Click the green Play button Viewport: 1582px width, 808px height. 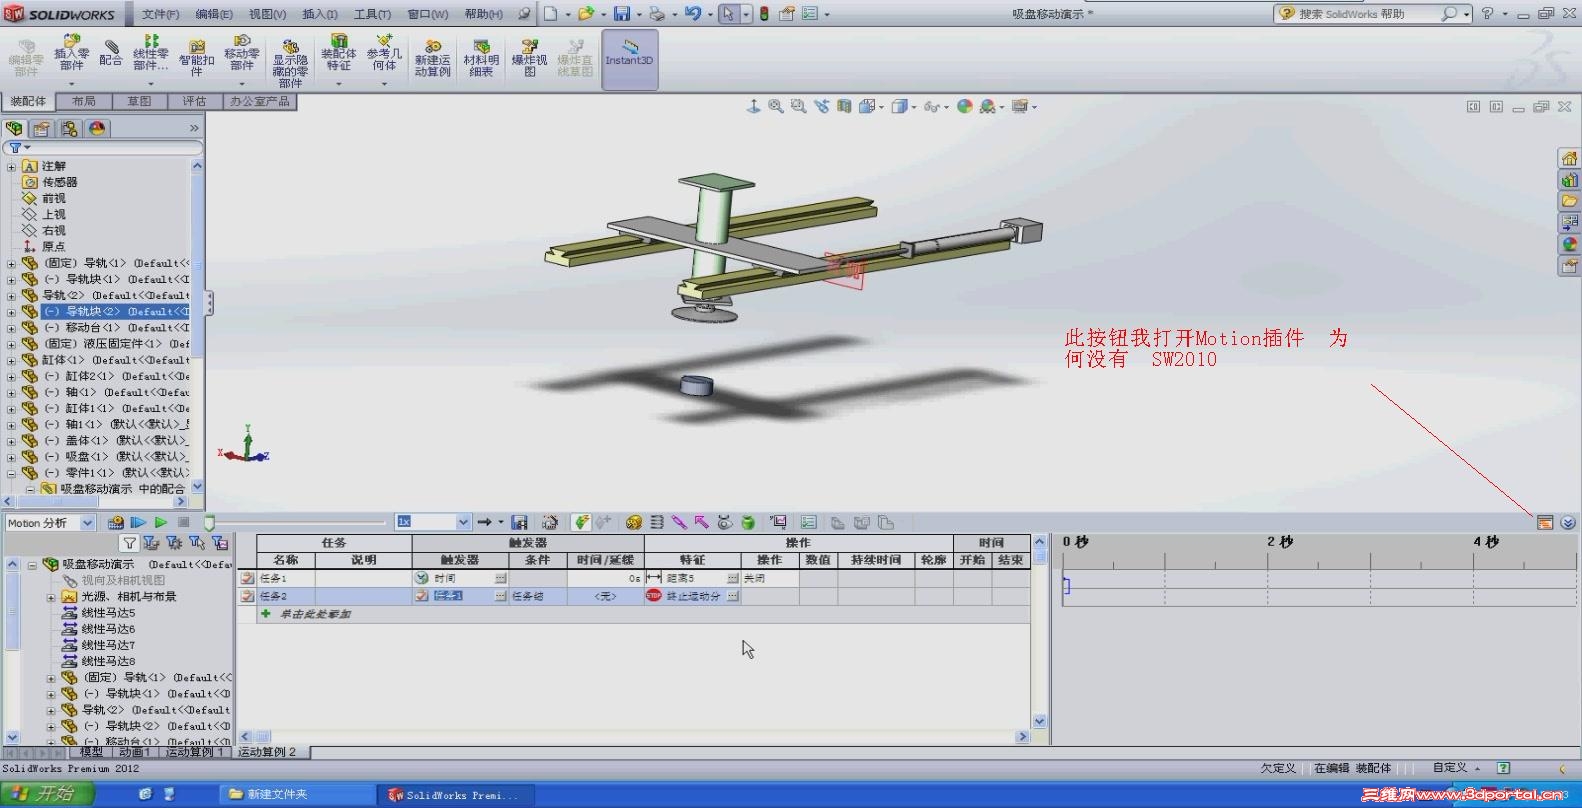point(160,522)
